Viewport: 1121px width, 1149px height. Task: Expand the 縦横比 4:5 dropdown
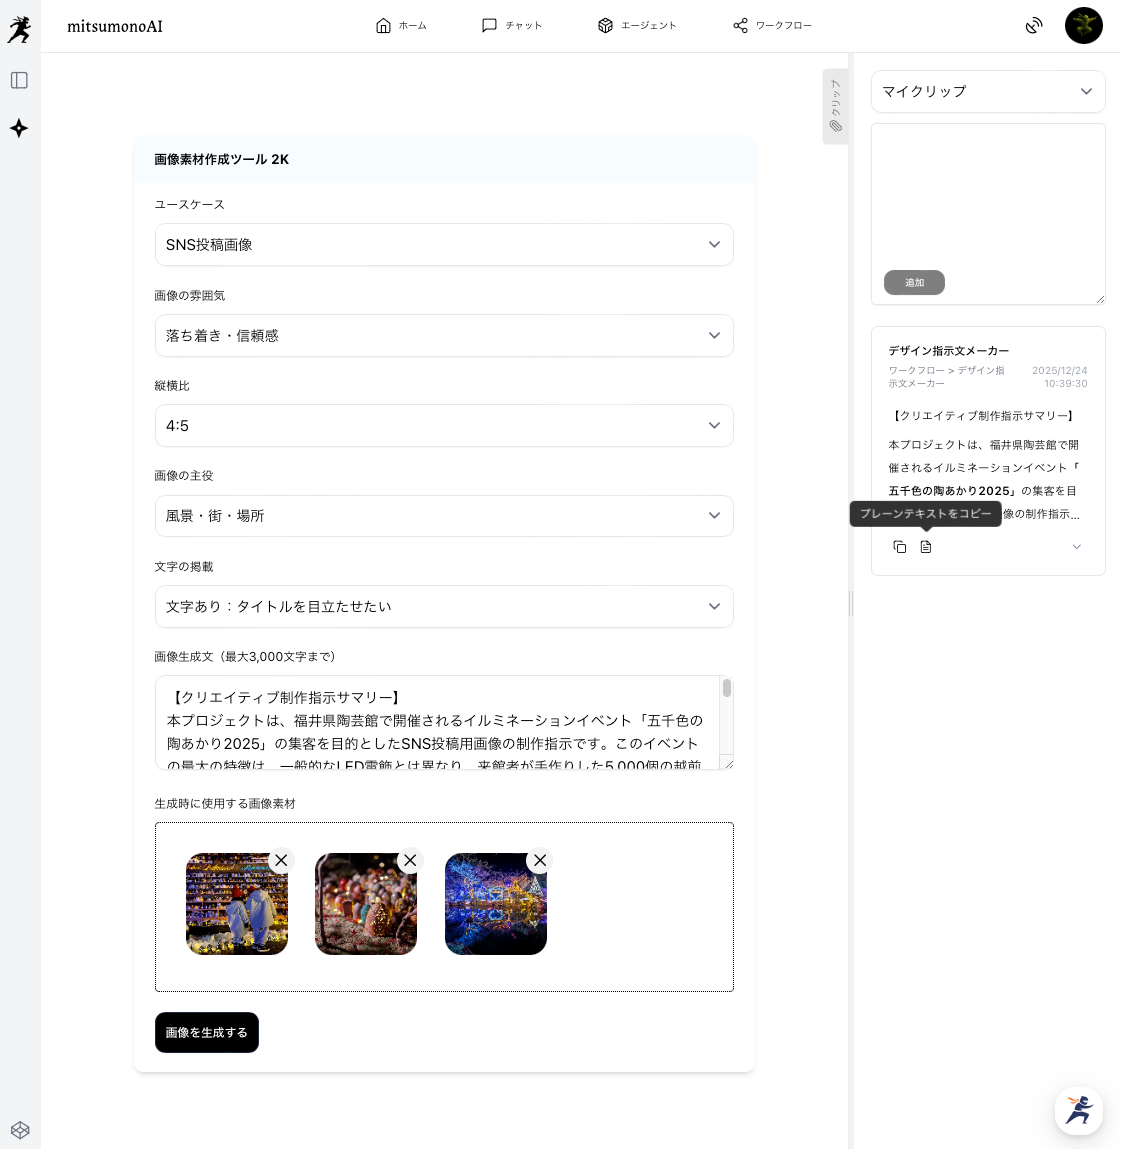coord(444,426)
